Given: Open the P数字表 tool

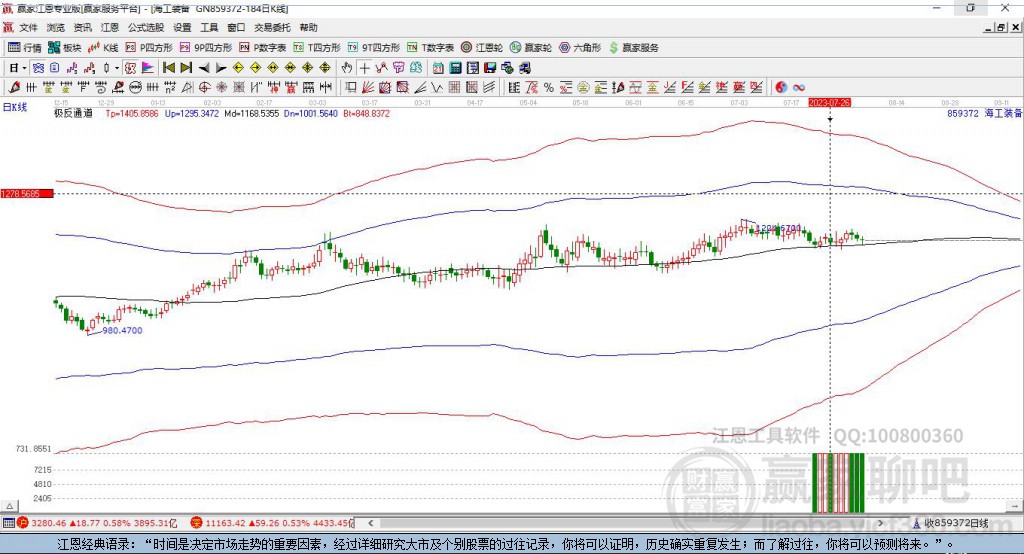Looking at the screenshot, I should pyautogui.click(x=263, y=48).
